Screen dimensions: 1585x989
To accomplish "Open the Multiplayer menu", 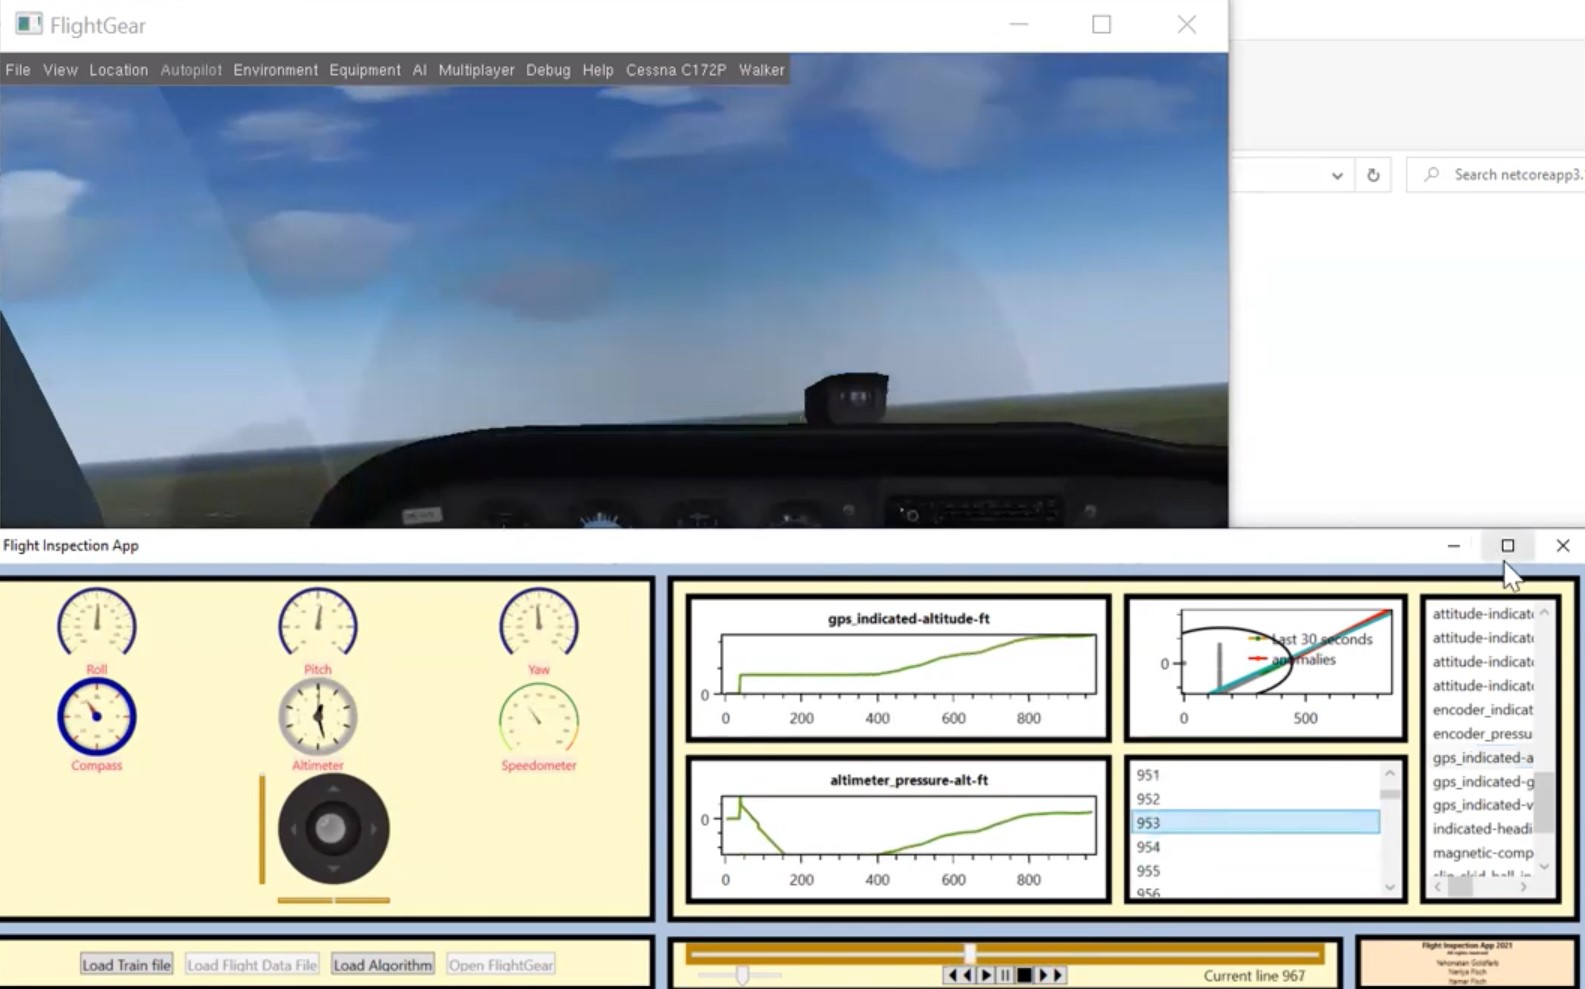I will pos(476,70).
